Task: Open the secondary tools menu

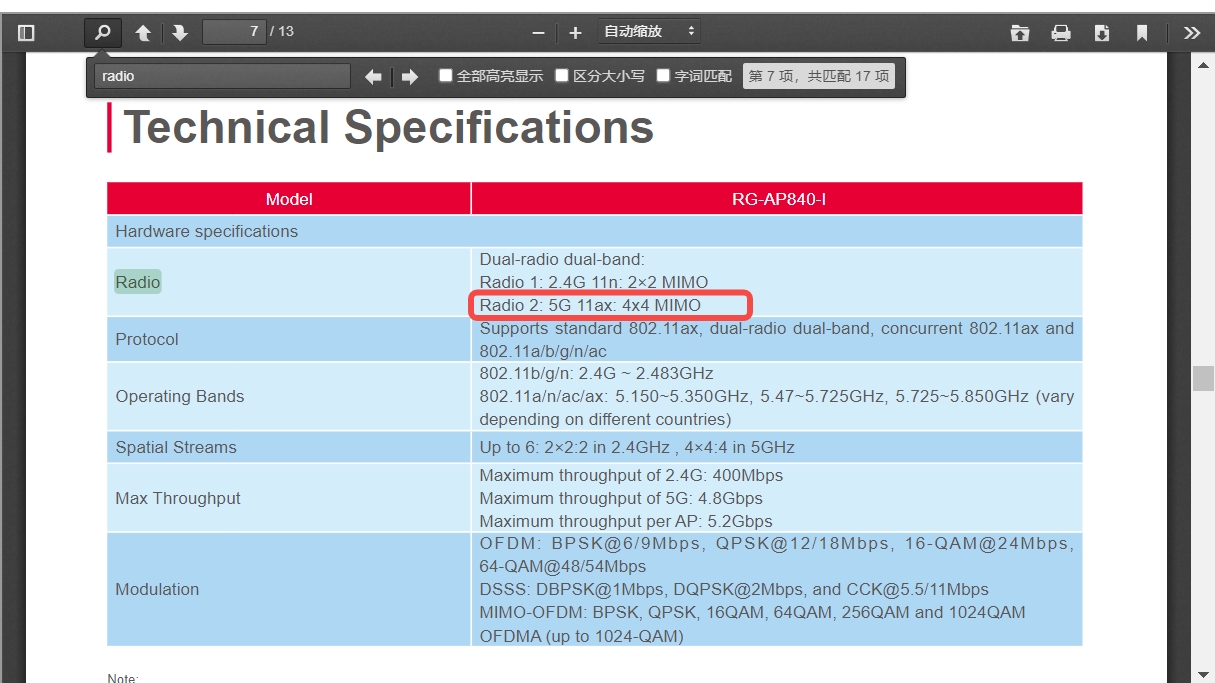Action: coord(1191,33)
